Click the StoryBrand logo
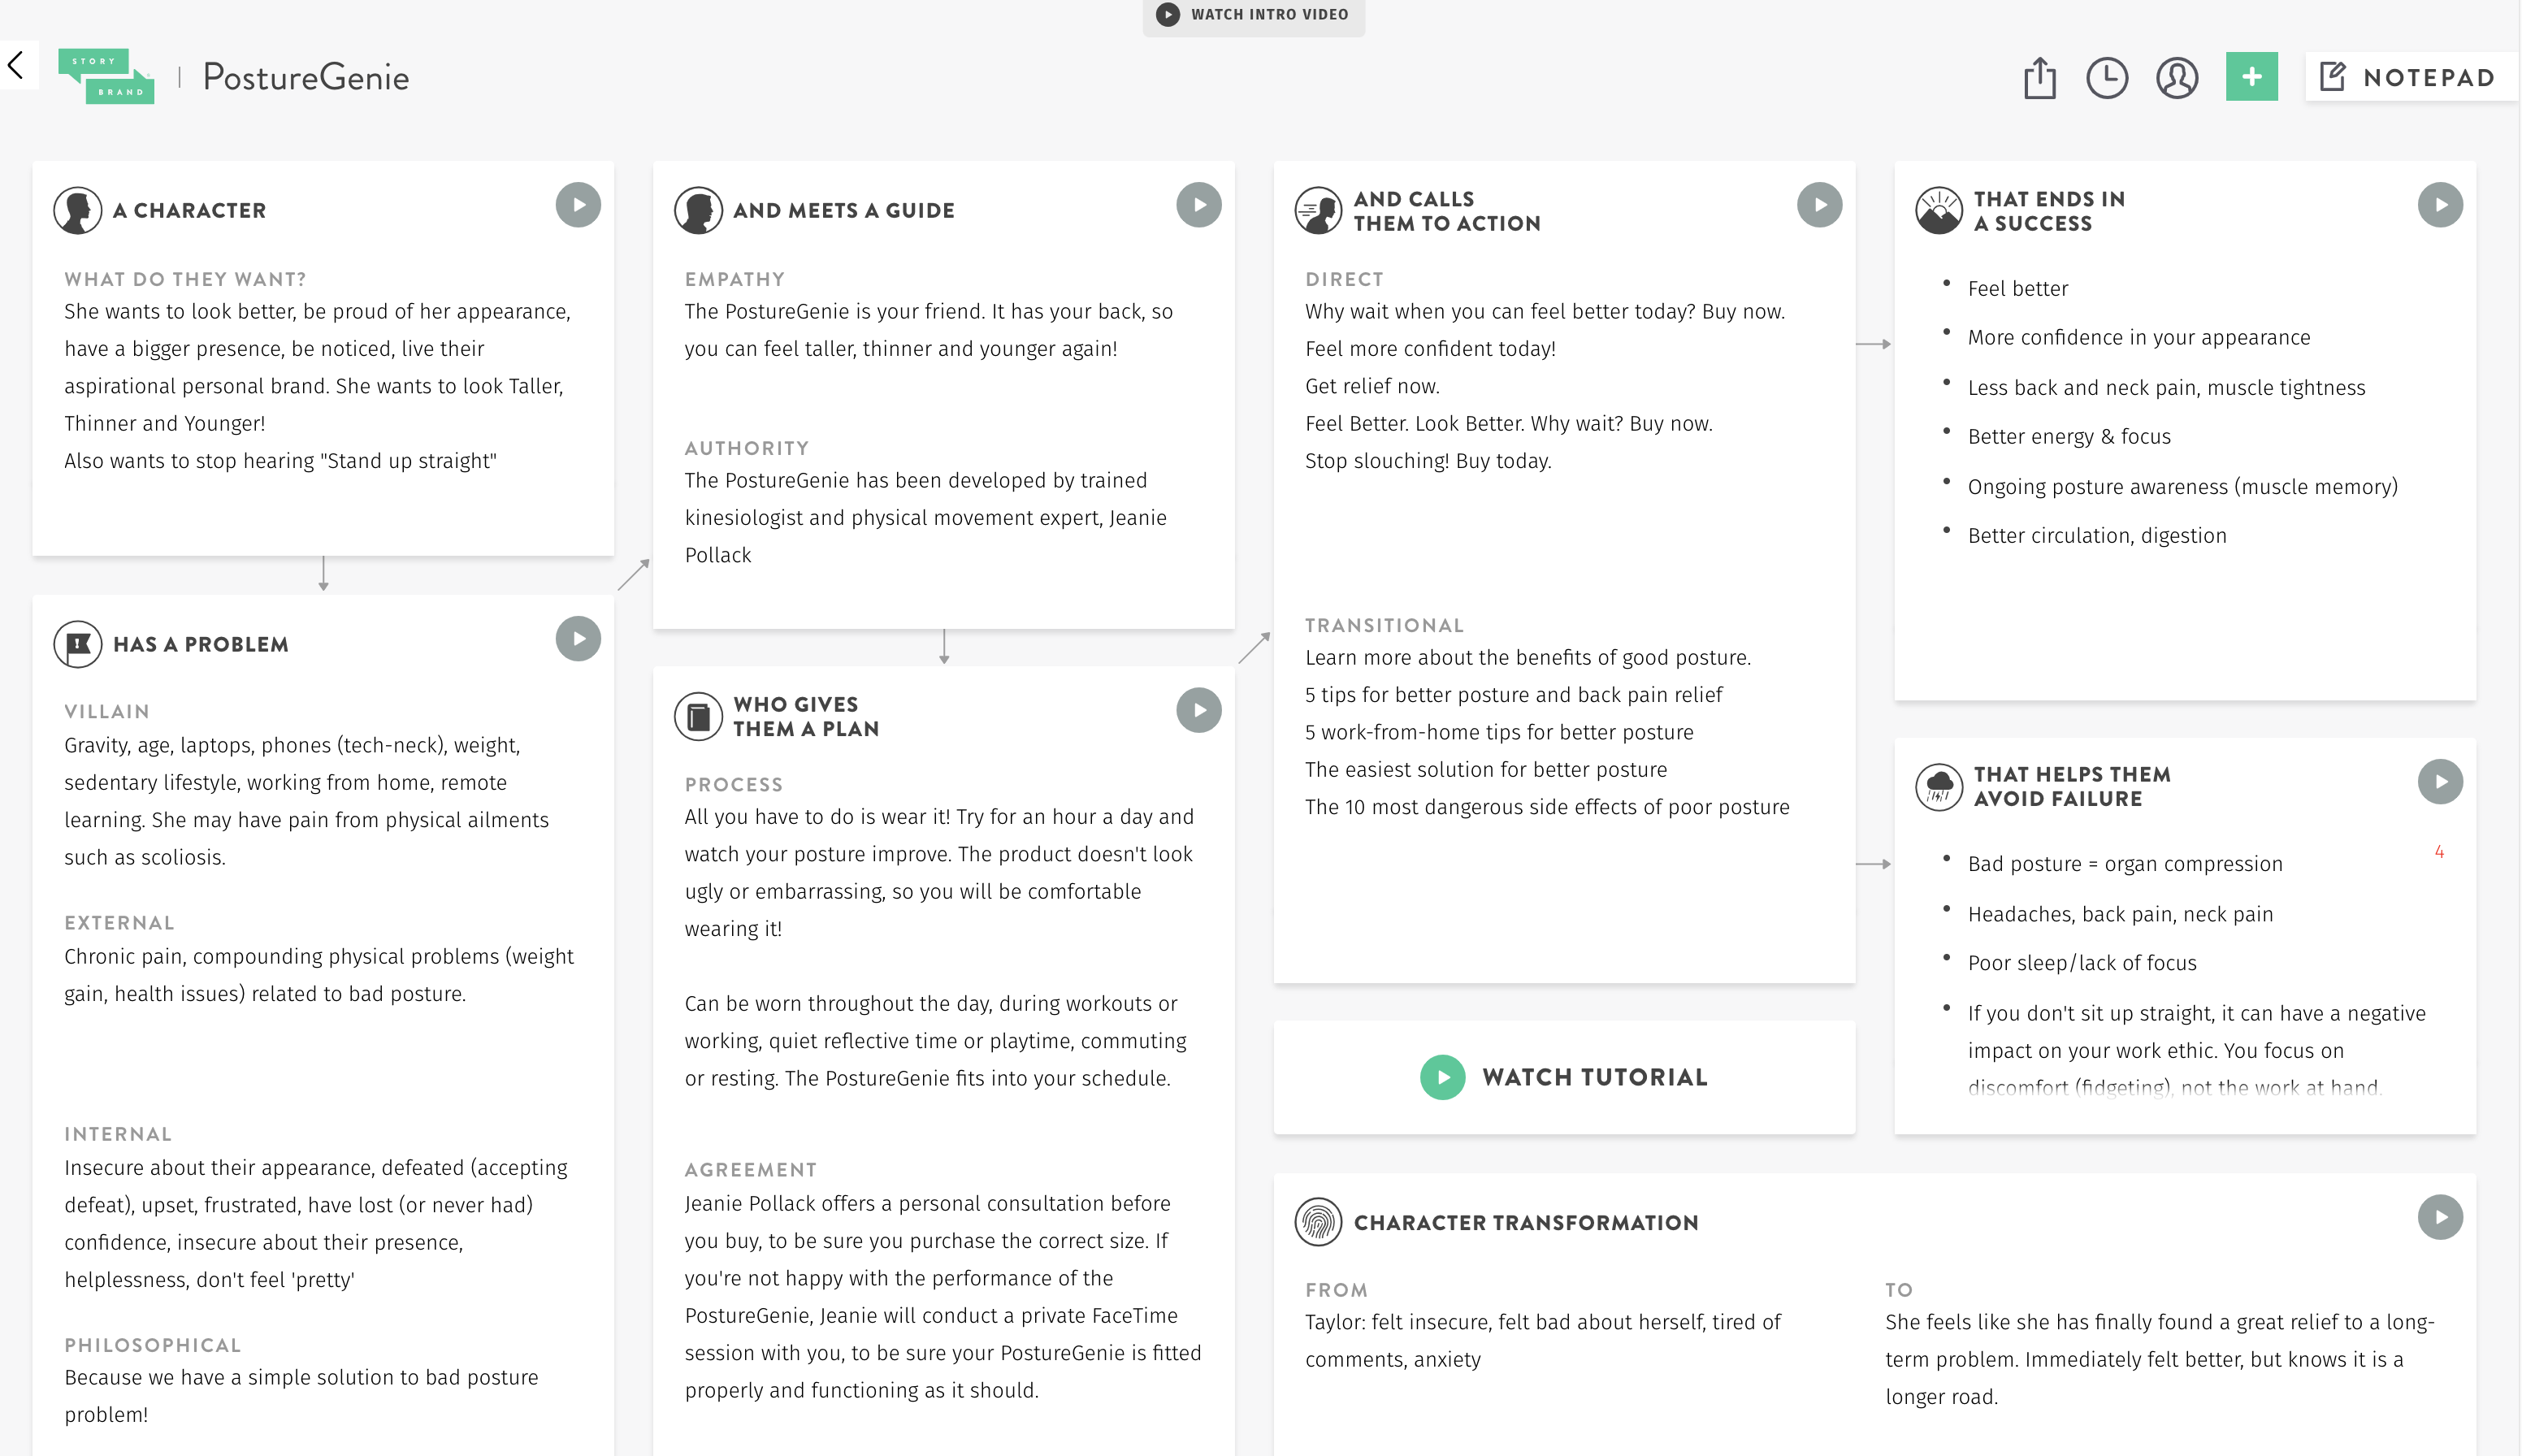The width and height of the screenshot is (2522, 1456). [x=106, y=76]
